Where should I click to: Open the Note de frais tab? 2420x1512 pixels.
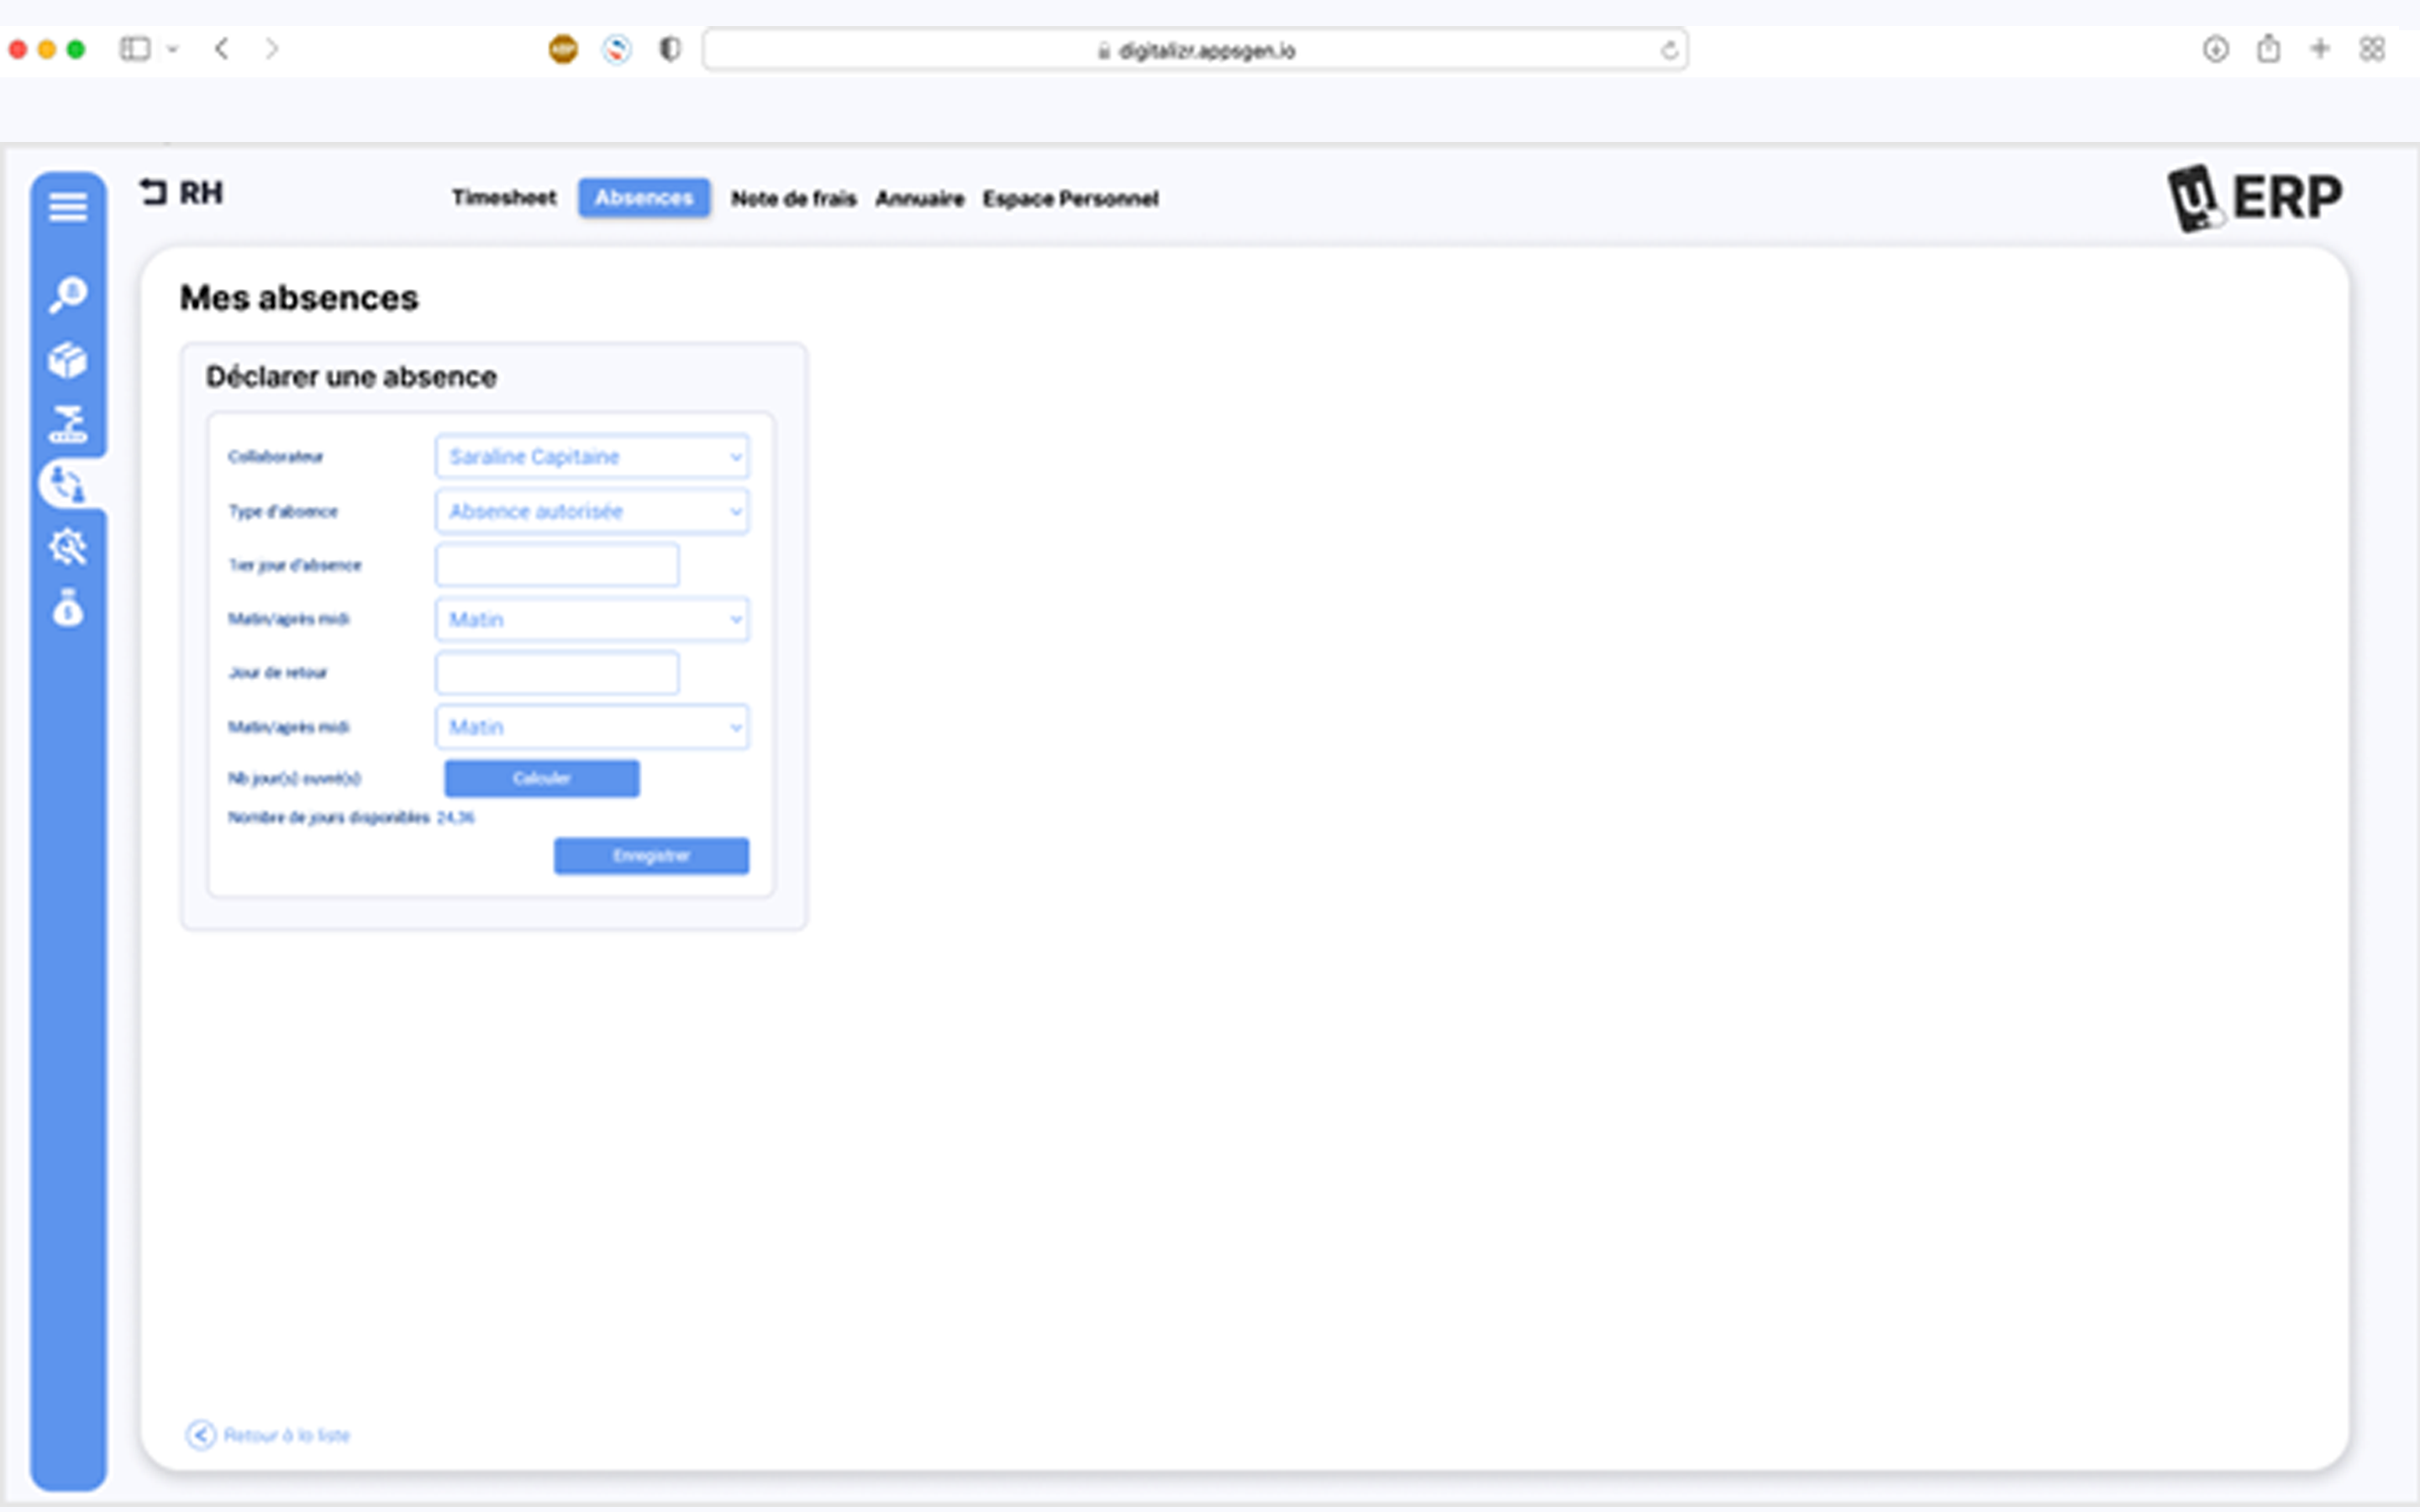pos(794,199)
